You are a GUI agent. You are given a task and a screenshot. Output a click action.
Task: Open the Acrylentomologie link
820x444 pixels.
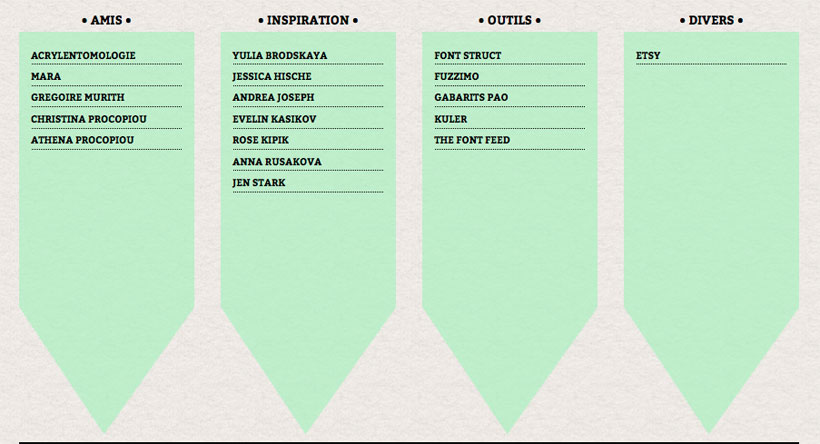83,55
